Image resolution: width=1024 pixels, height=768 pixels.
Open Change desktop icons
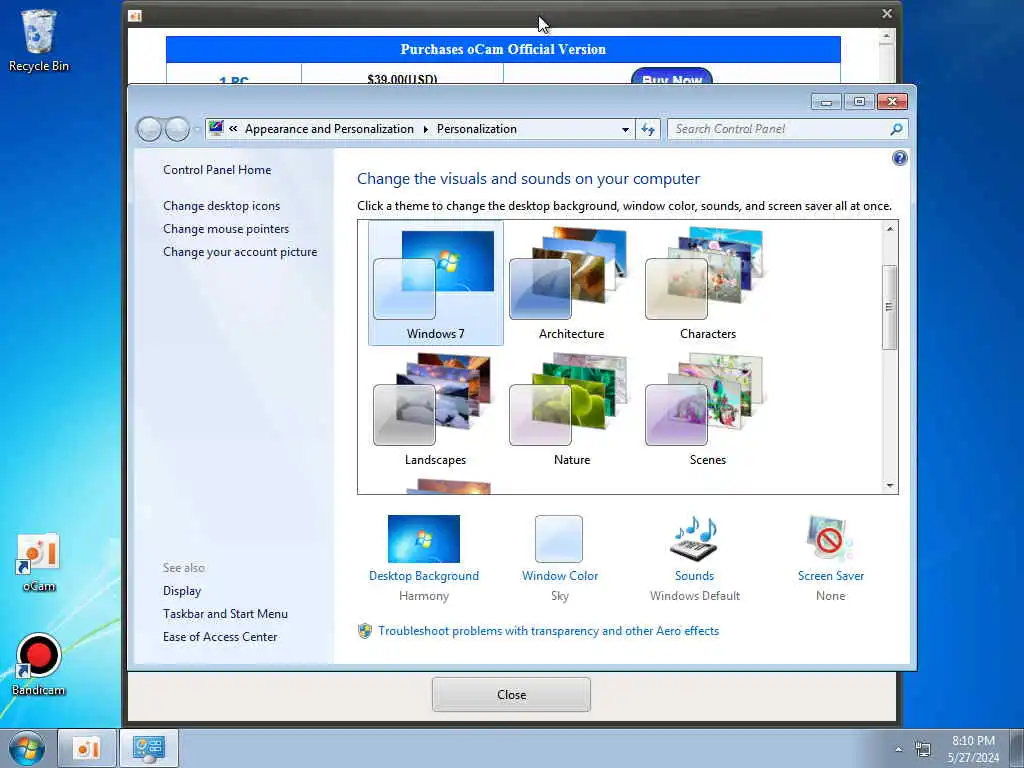pyautogui.click(x=221, y=206)
